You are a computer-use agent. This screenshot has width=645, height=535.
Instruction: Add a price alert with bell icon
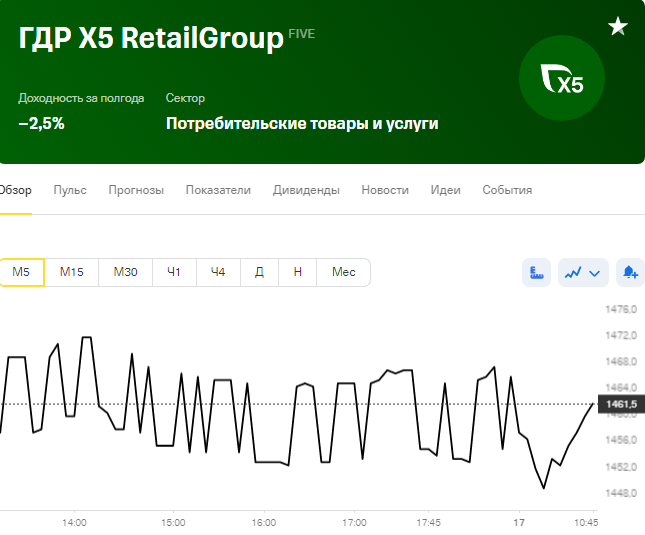(630, 272)
